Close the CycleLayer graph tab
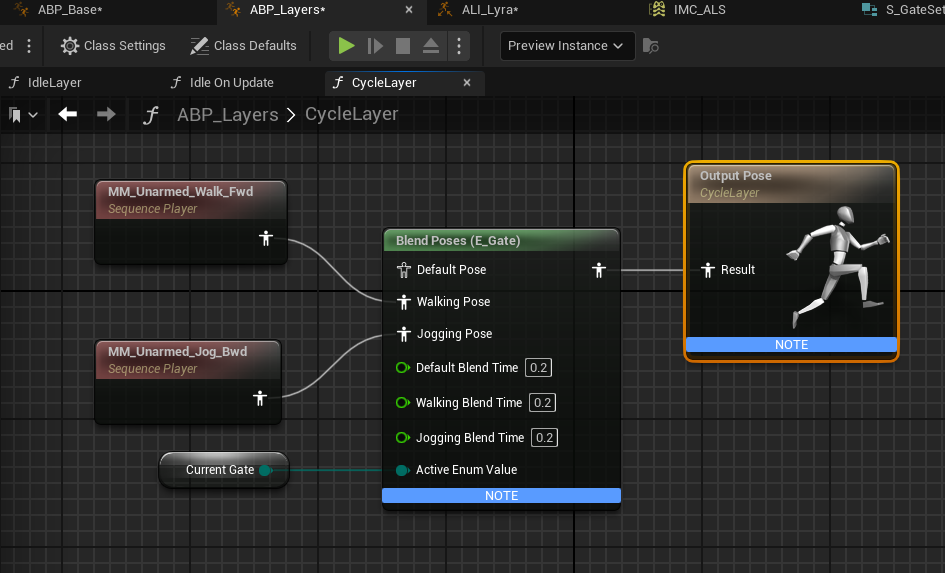This screenshot has height=573, width=945. coord(466,83)
